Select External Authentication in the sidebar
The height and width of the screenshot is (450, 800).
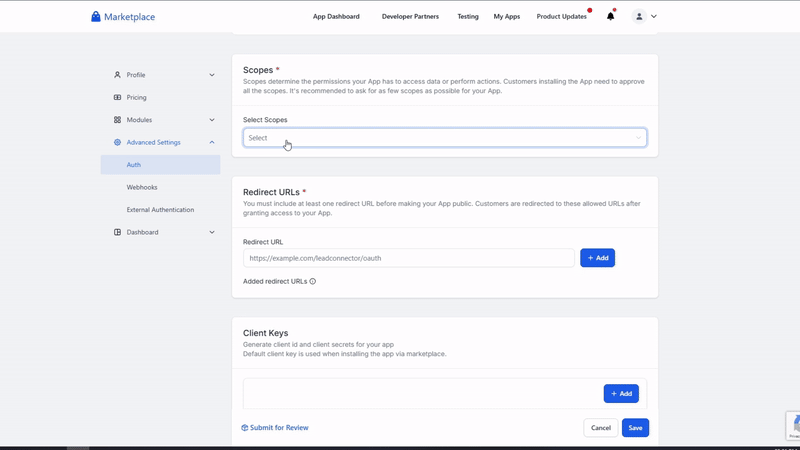point(160,210)
